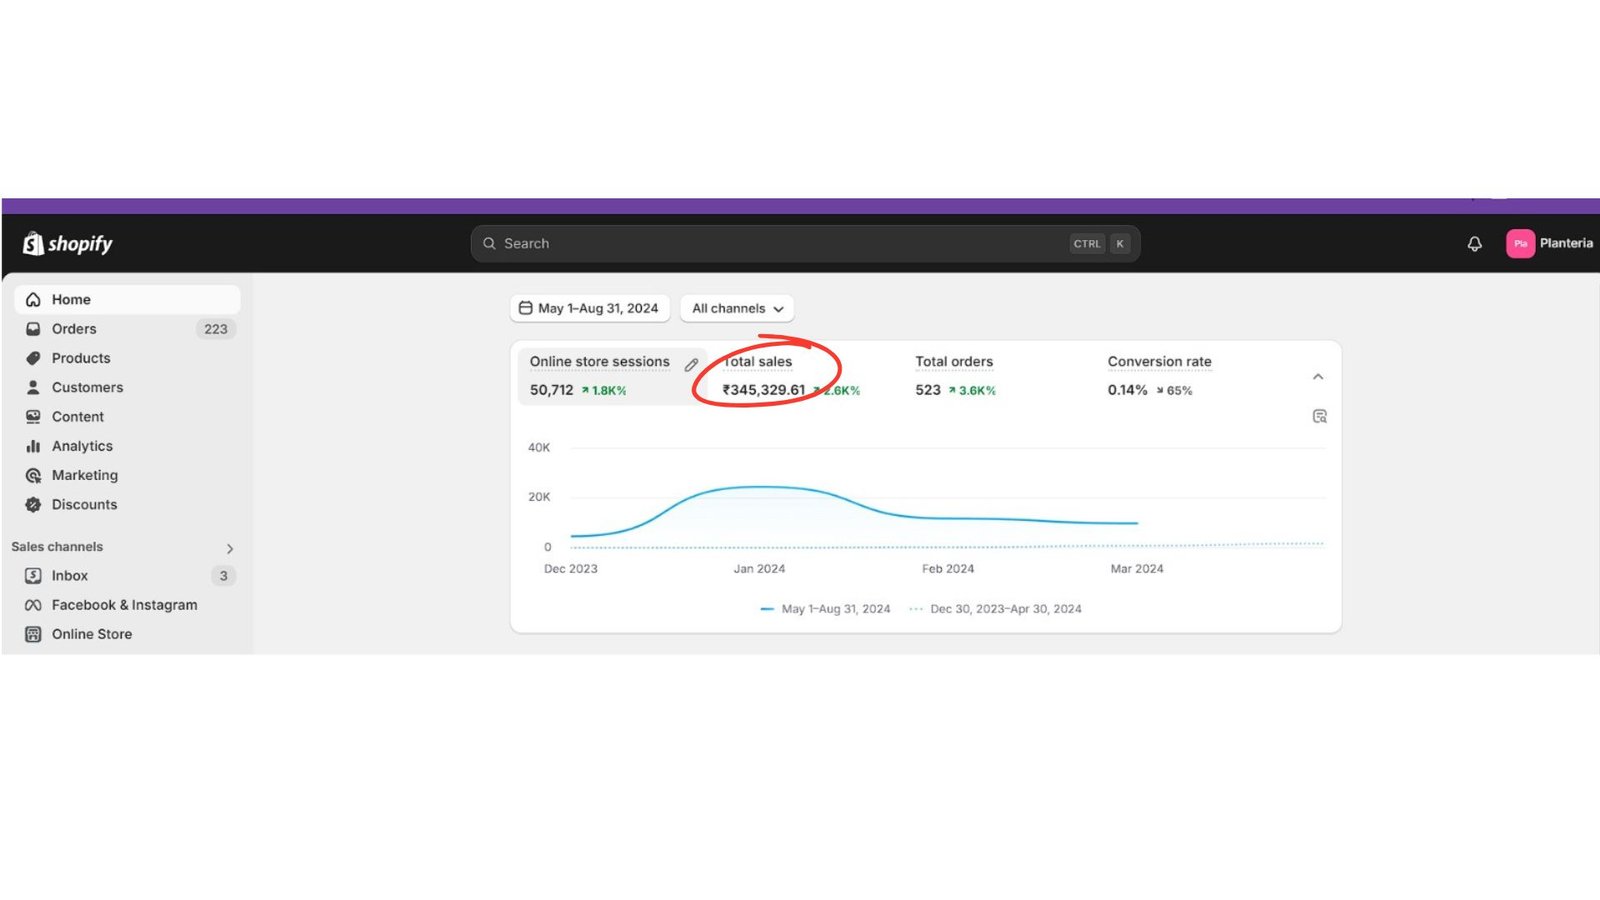Click the Shopify logo
This screenshot has width=1600, height=900.
click(68, 244)
